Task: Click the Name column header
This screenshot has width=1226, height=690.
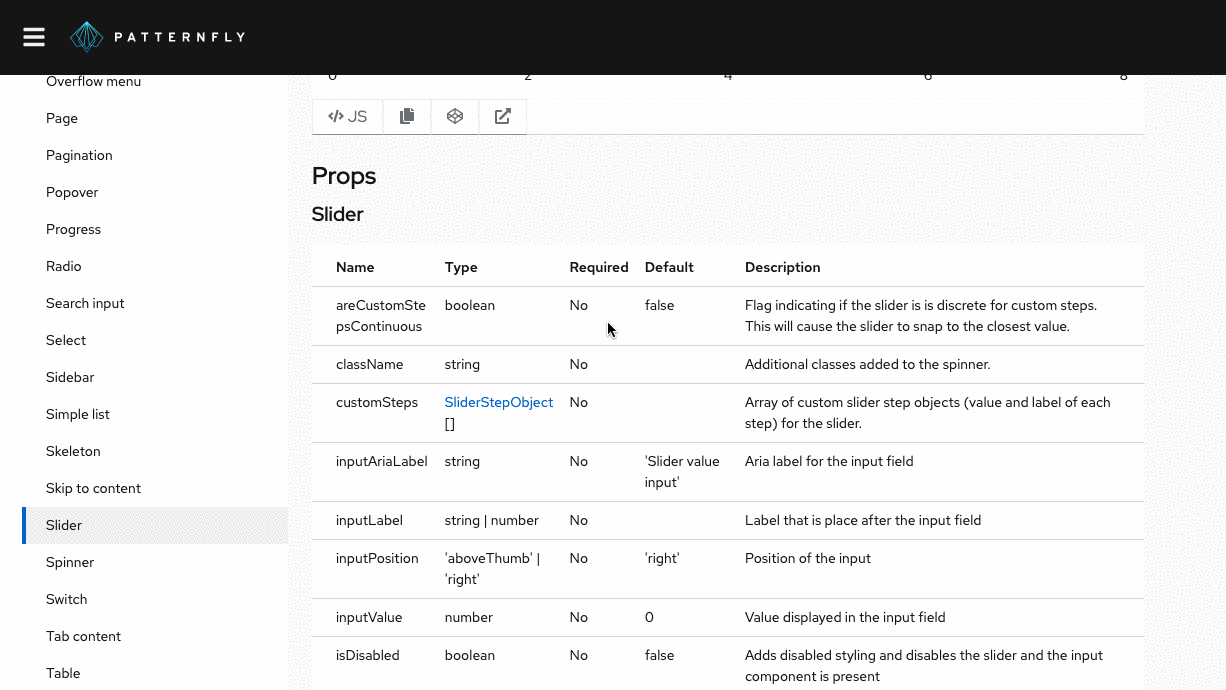Action: pyautogui.click(x=355, y=267)
